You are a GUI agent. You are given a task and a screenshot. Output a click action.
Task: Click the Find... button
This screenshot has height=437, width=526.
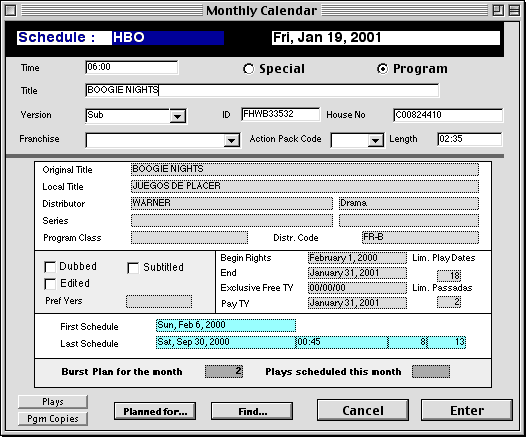pos(252,411)
